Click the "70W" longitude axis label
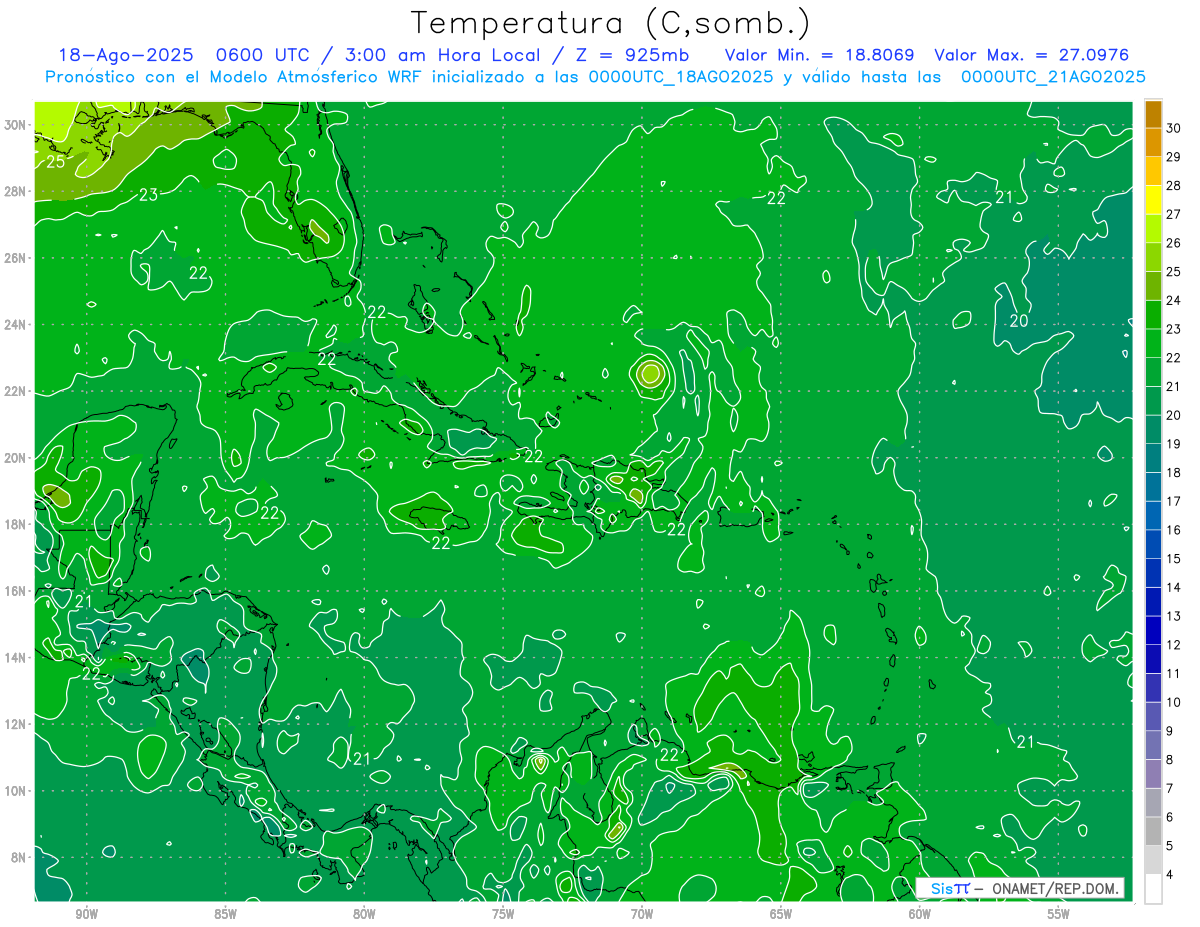This screenshot has width=1200, height=927. (x=643, y=914)
